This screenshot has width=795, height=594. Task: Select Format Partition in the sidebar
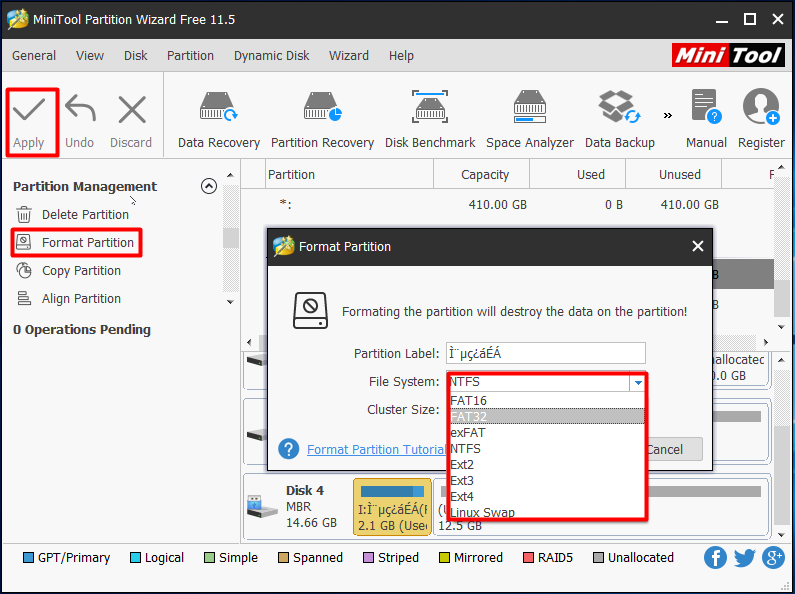76,243
